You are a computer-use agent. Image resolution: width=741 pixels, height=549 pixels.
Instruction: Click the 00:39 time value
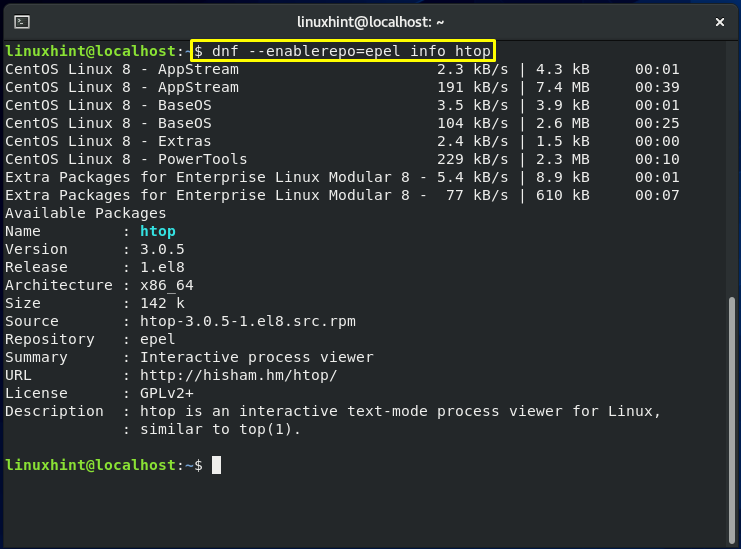tap(657, 87)
